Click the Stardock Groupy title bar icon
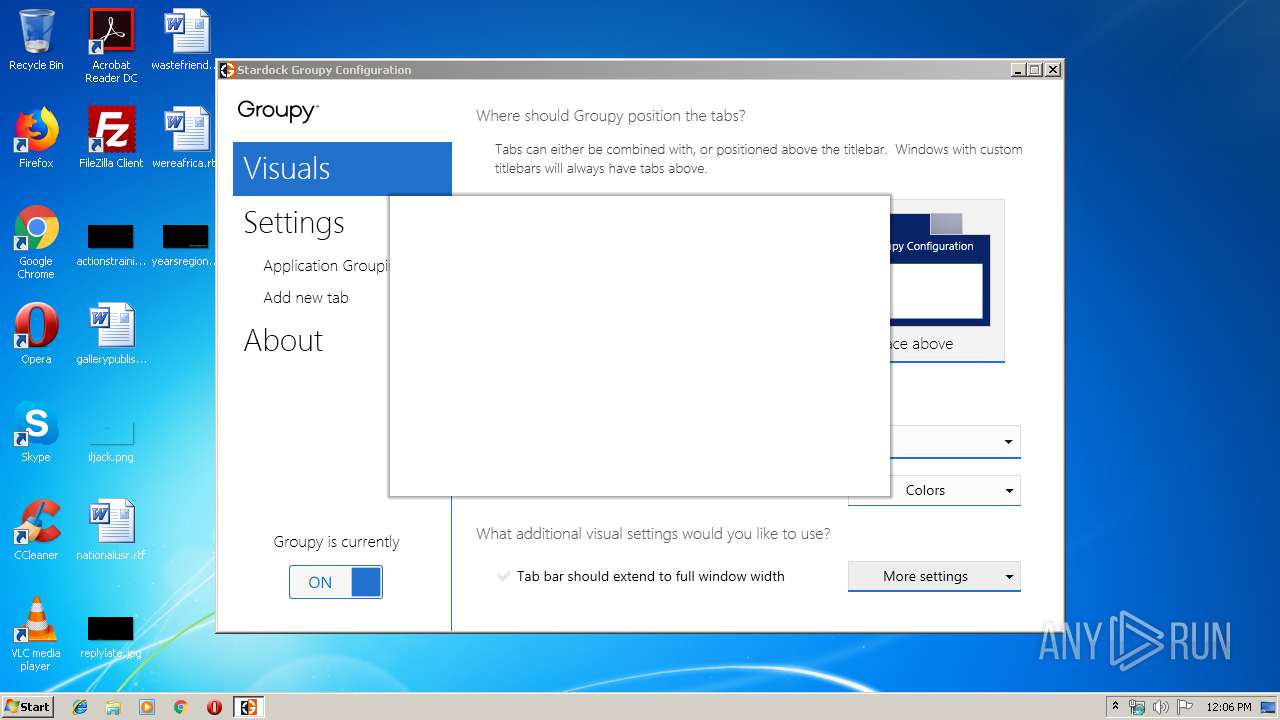1280x720 pixels. (x=227, y=70)
